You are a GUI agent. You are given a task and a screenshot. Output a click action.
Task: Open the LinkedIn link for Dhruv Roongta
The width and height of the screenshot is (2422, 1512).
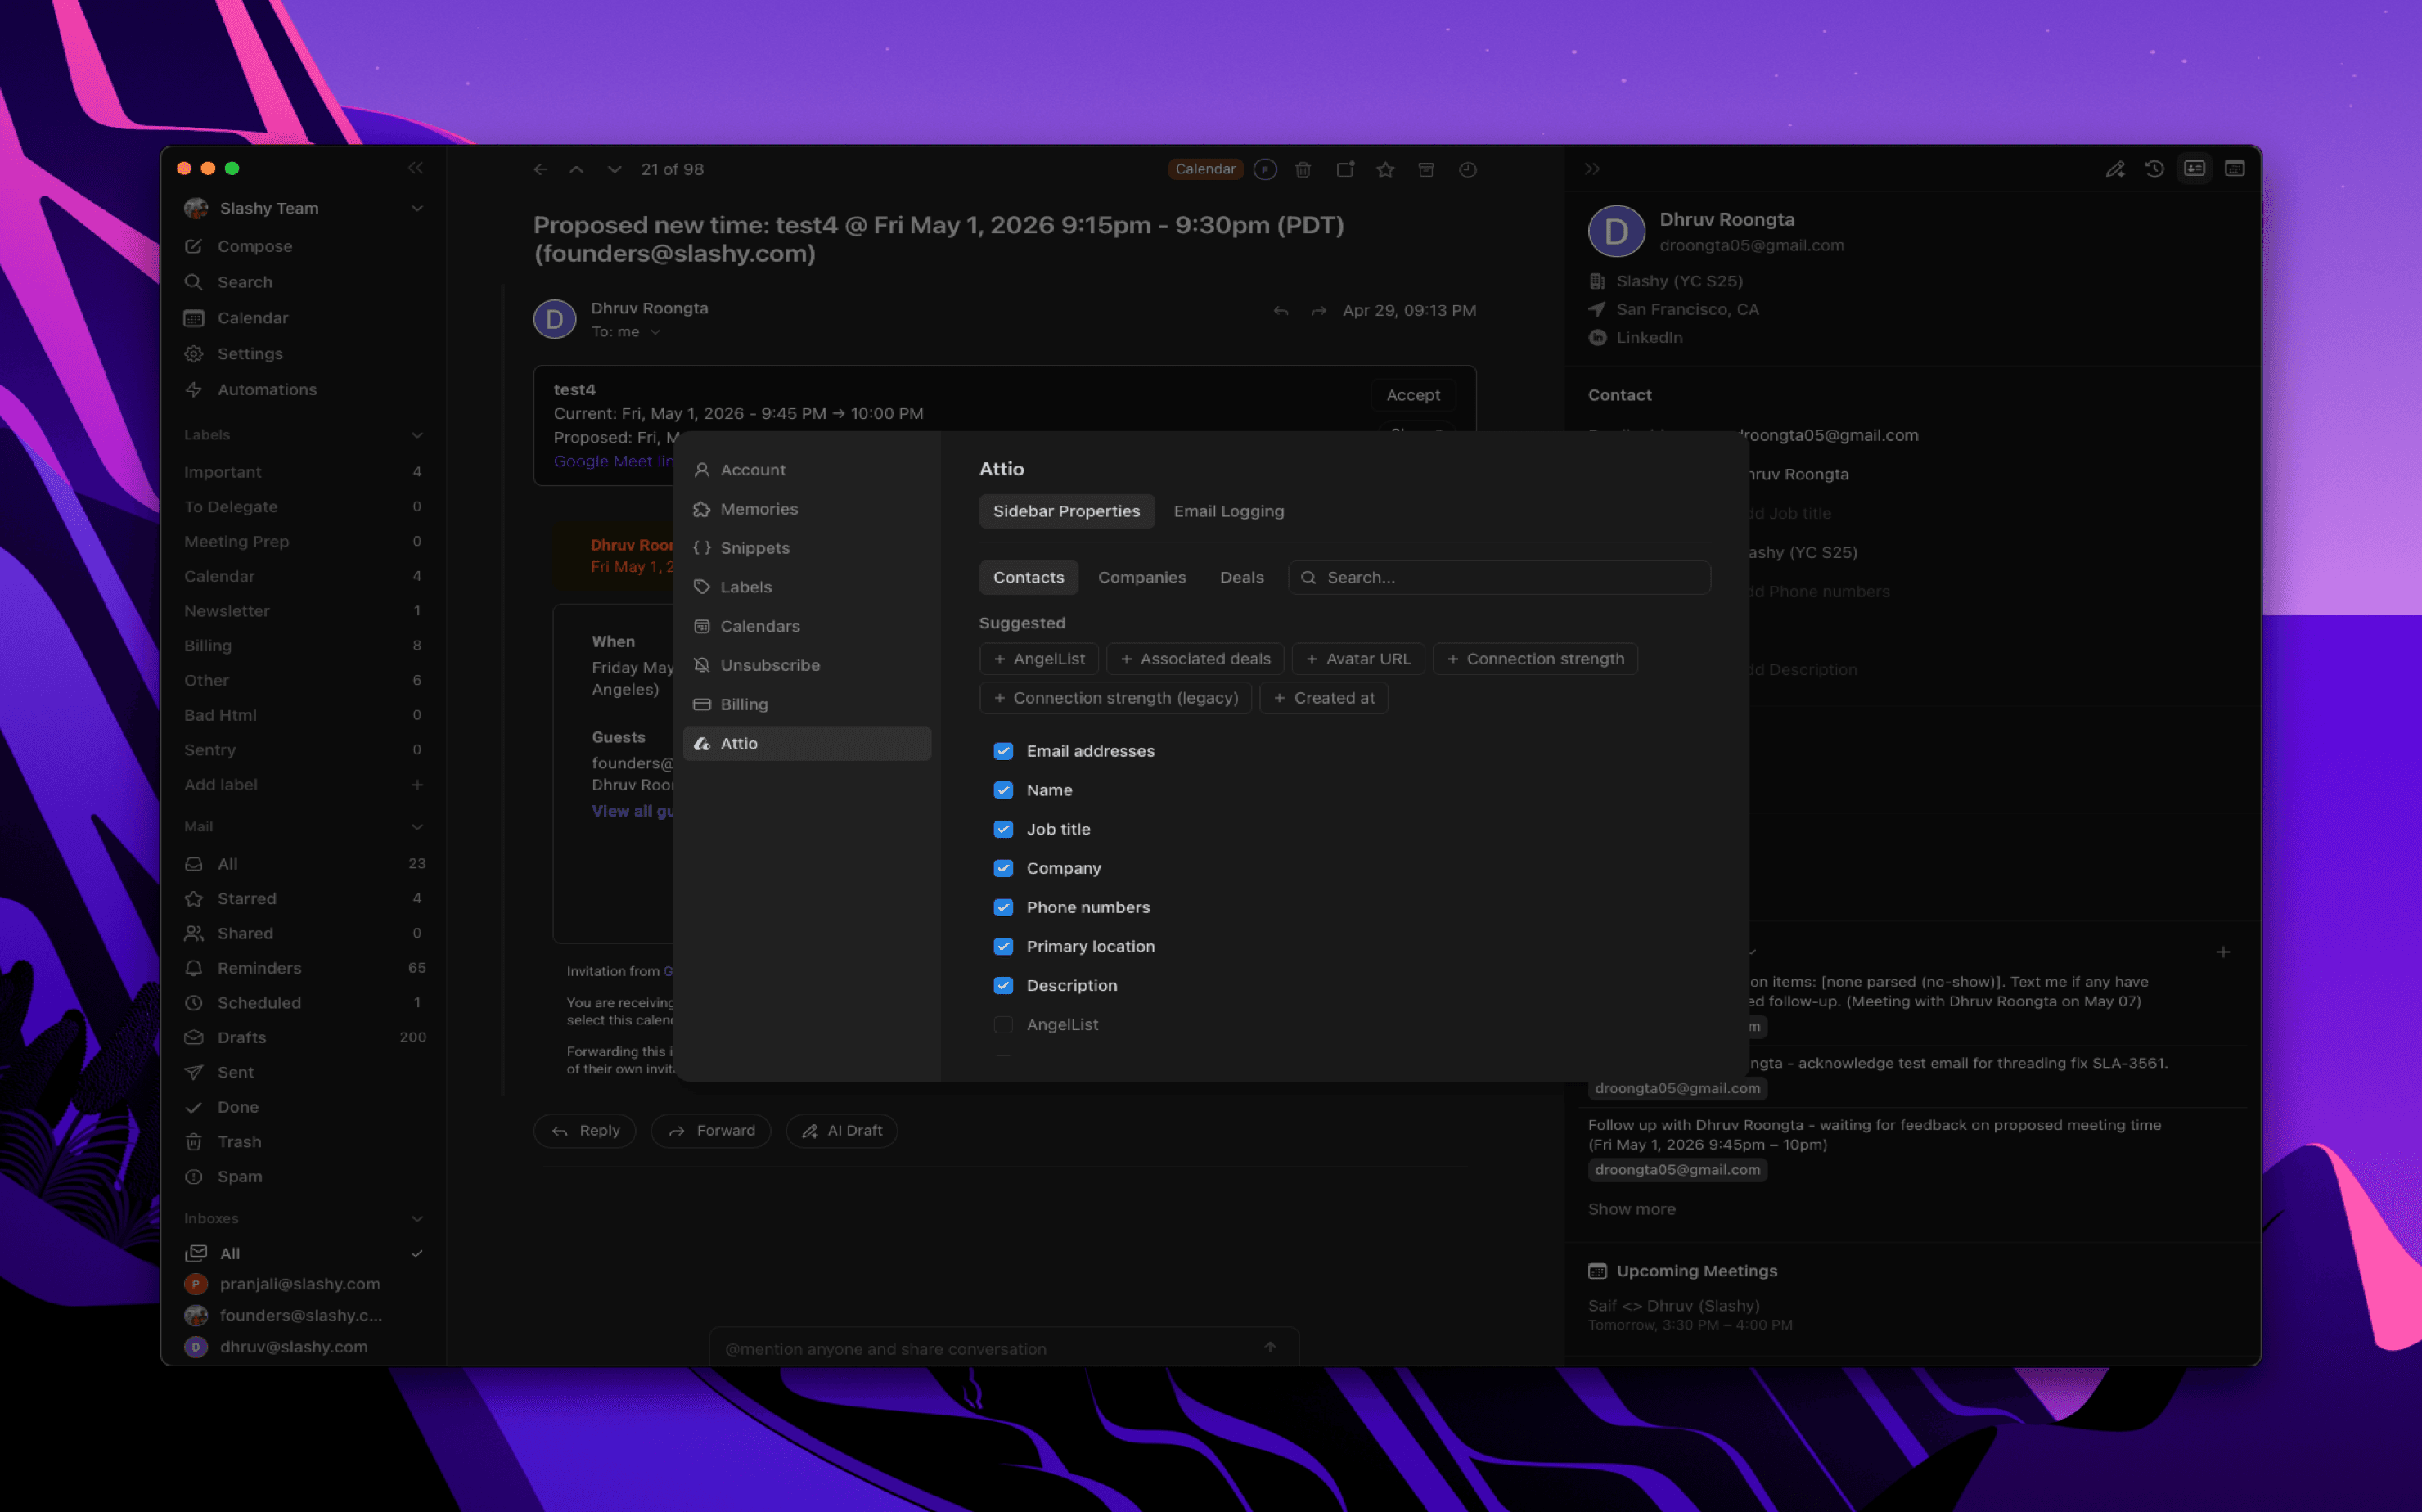[1649, 338]
